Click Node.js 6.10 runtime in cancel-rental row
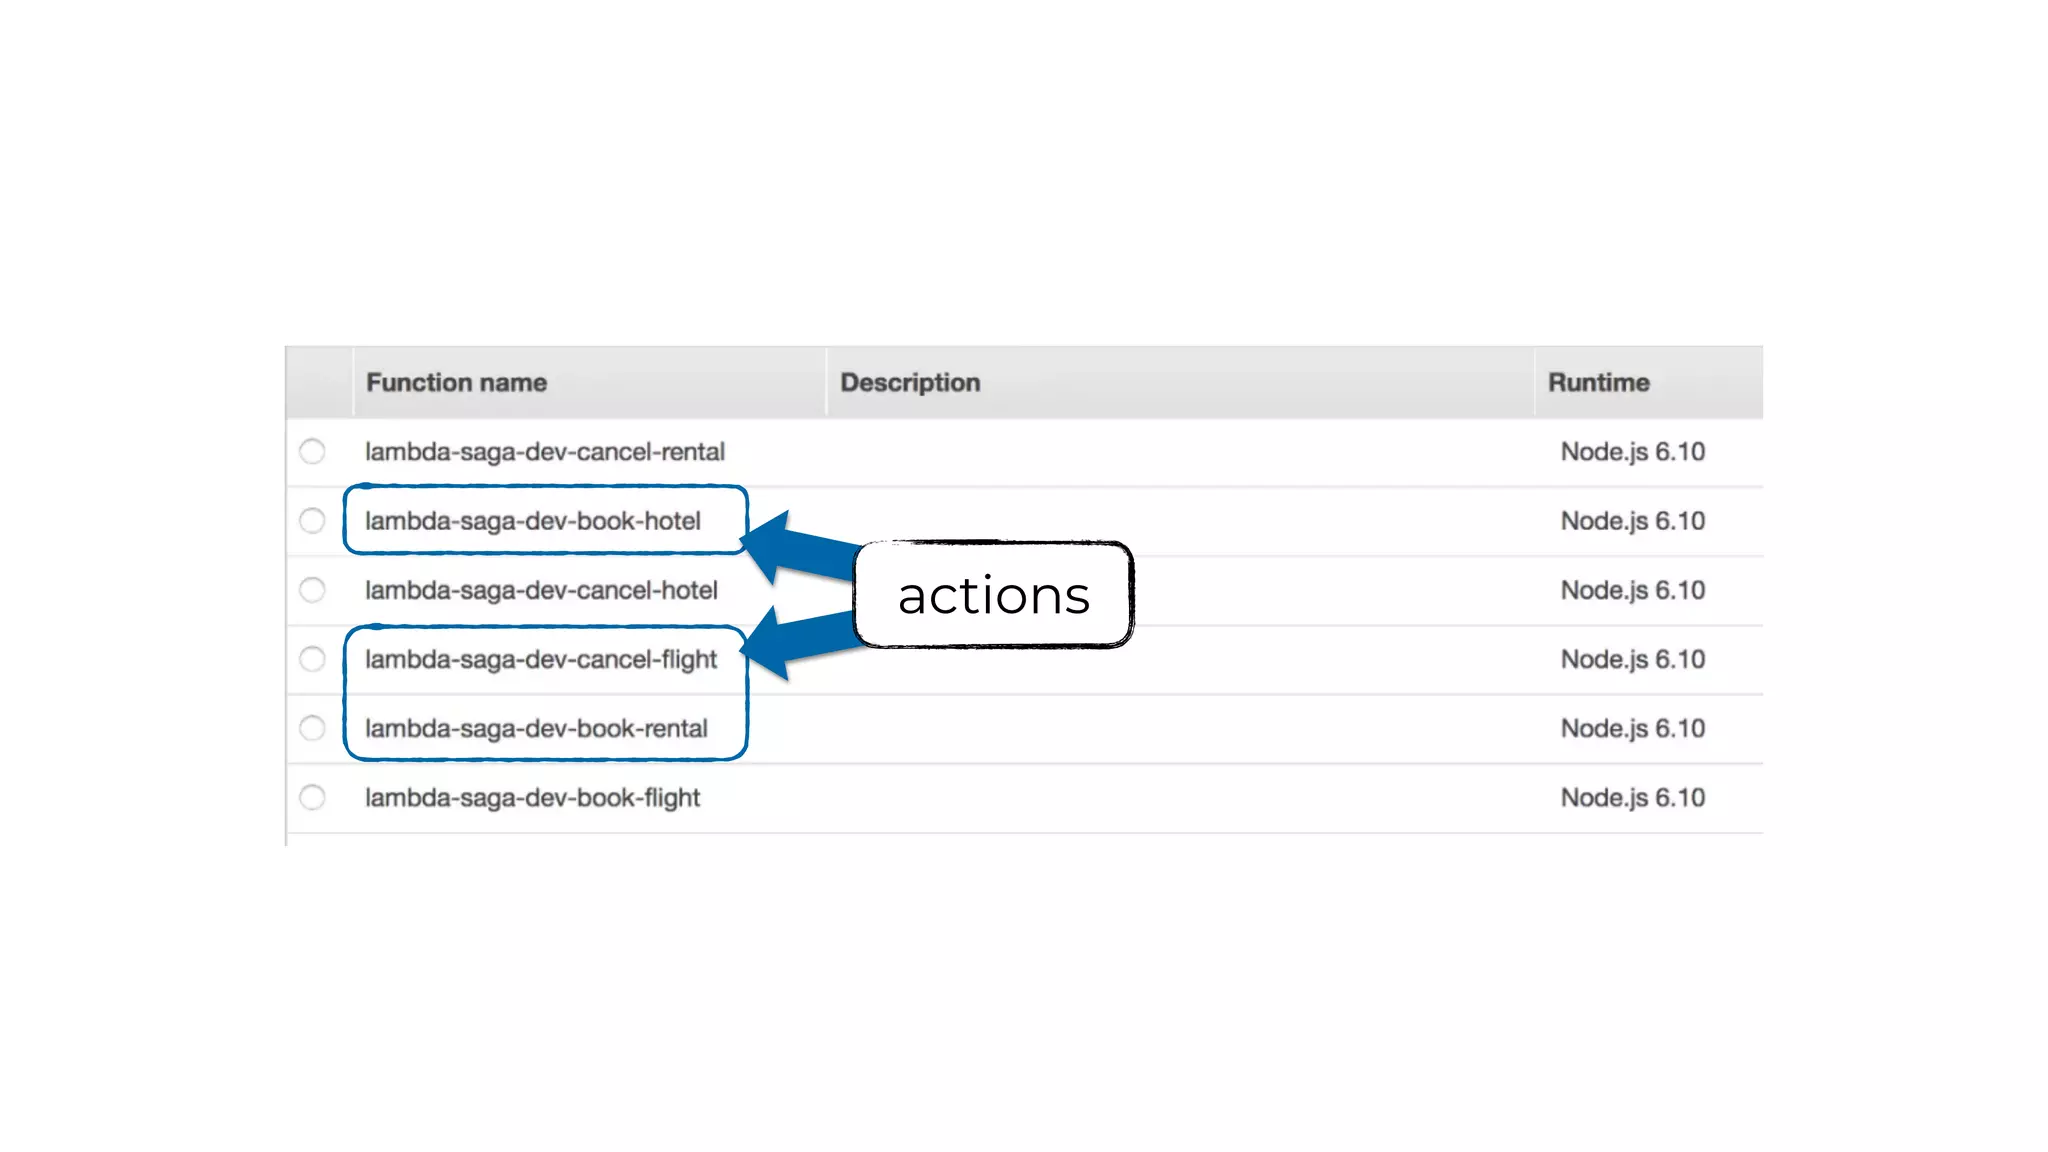The width and height of the screenshot is (2048, 1152). pos(1632,452)
